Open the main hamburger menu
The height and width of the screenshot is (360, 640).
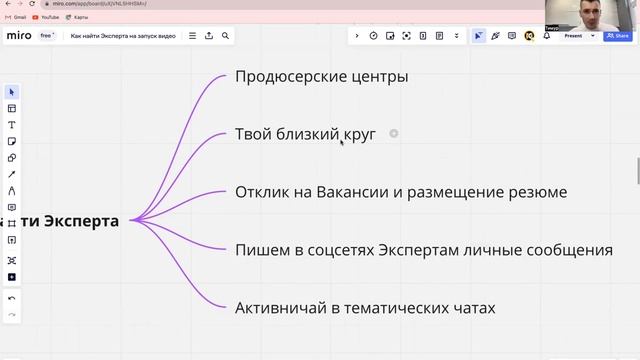point(192,36)
